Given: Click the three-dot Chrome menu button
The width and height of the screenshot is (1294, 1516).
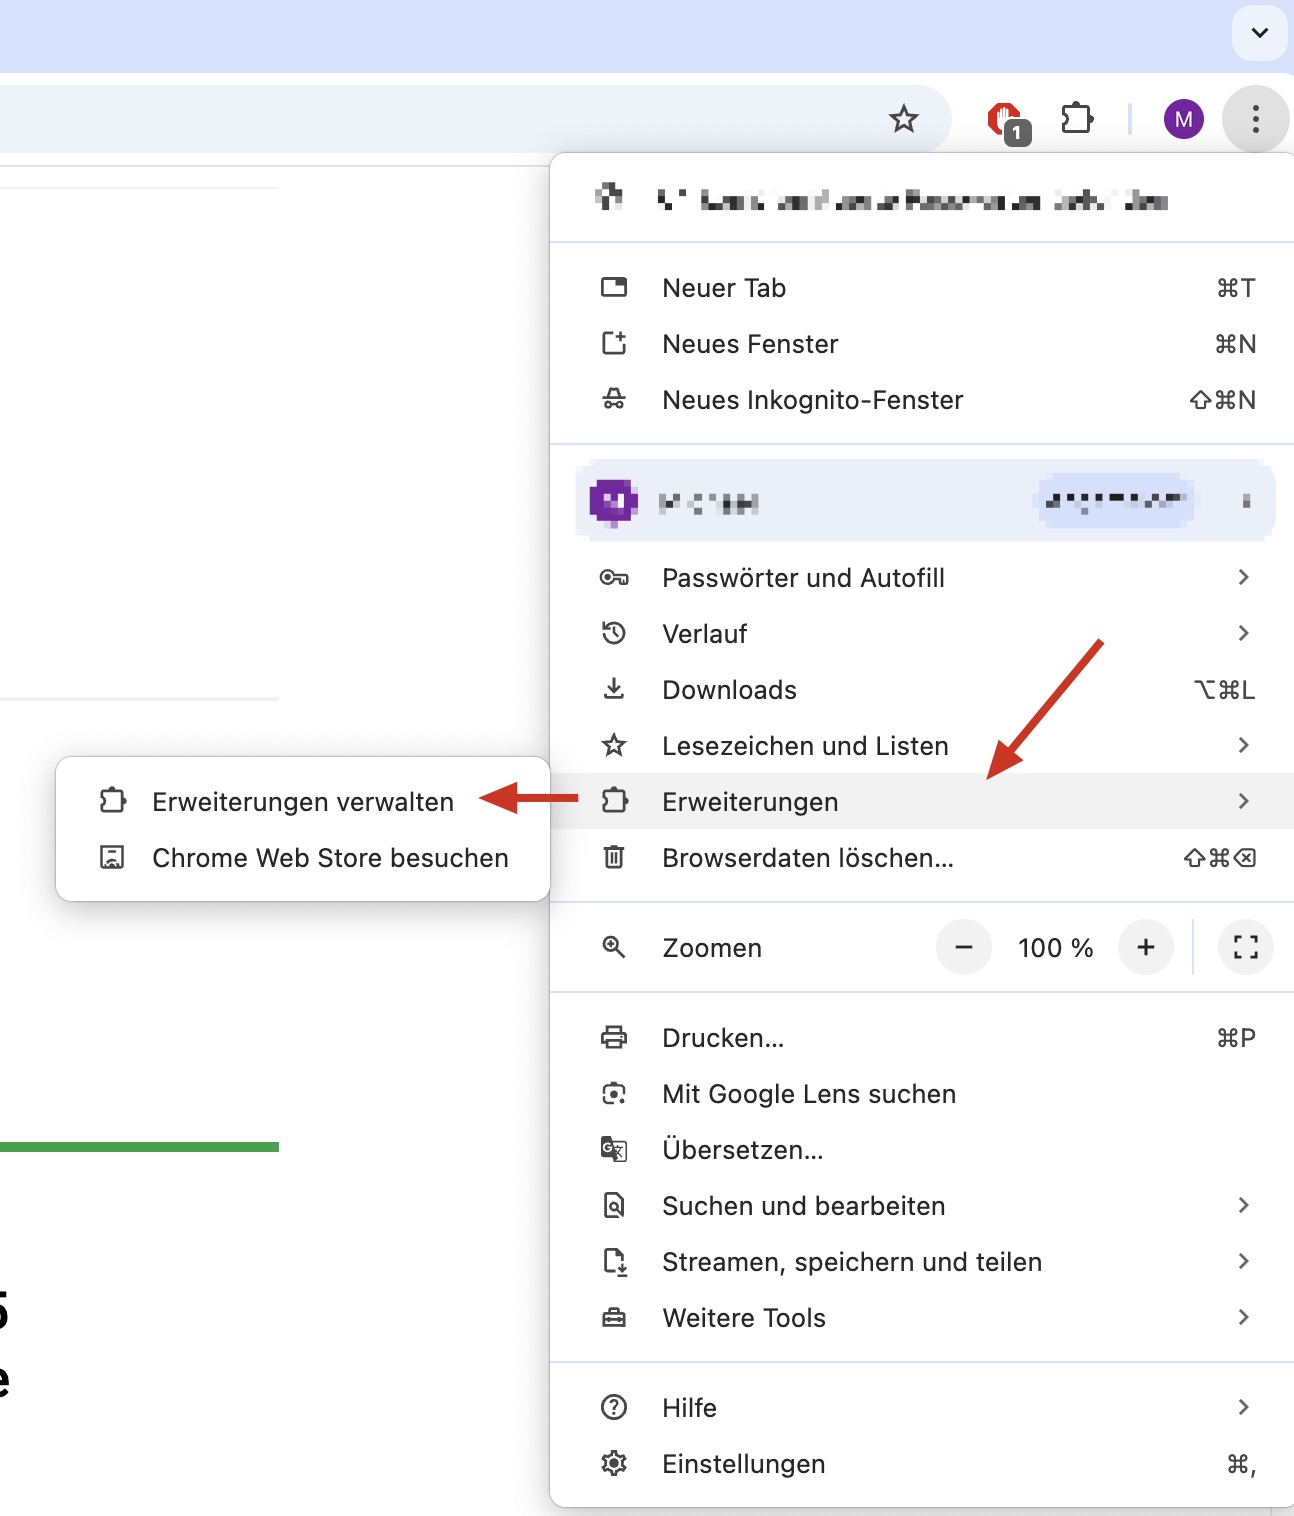Looking at the screenshot, I should click(x=1255, y=120).
